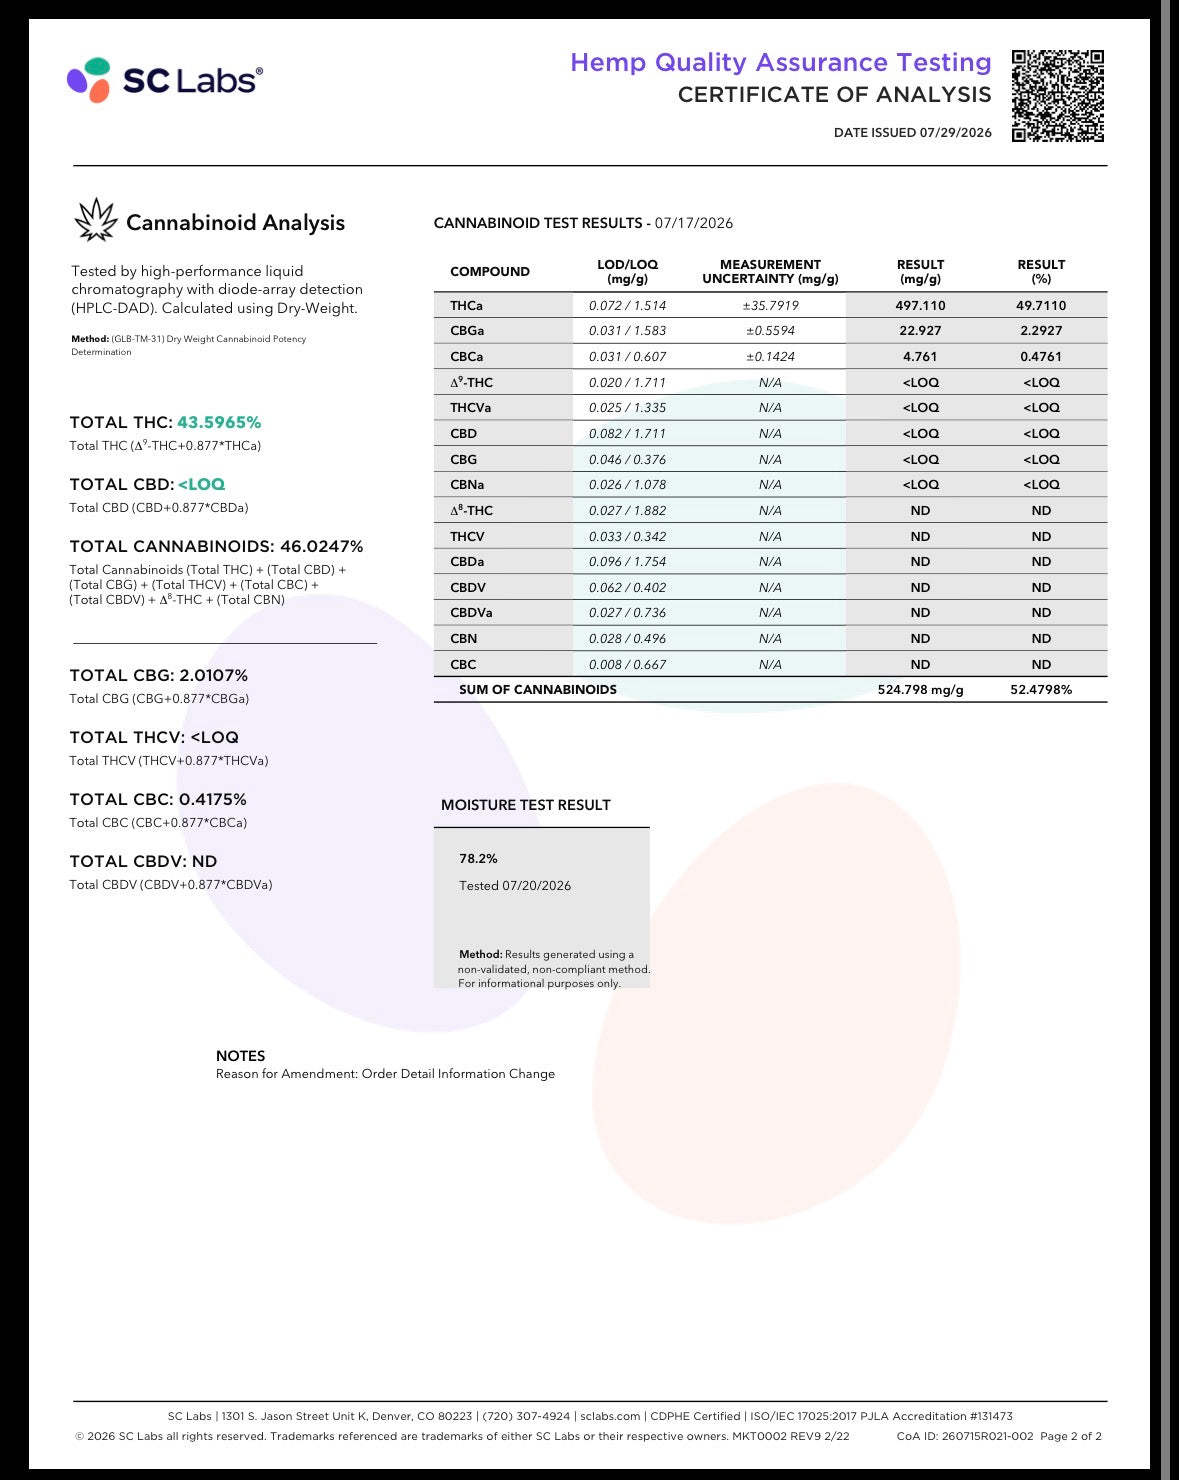This screenshot has height=1480, width=1179.
Task: Click the Hemp Quality Assurance Testing title
Action: (x=781, y=62)
